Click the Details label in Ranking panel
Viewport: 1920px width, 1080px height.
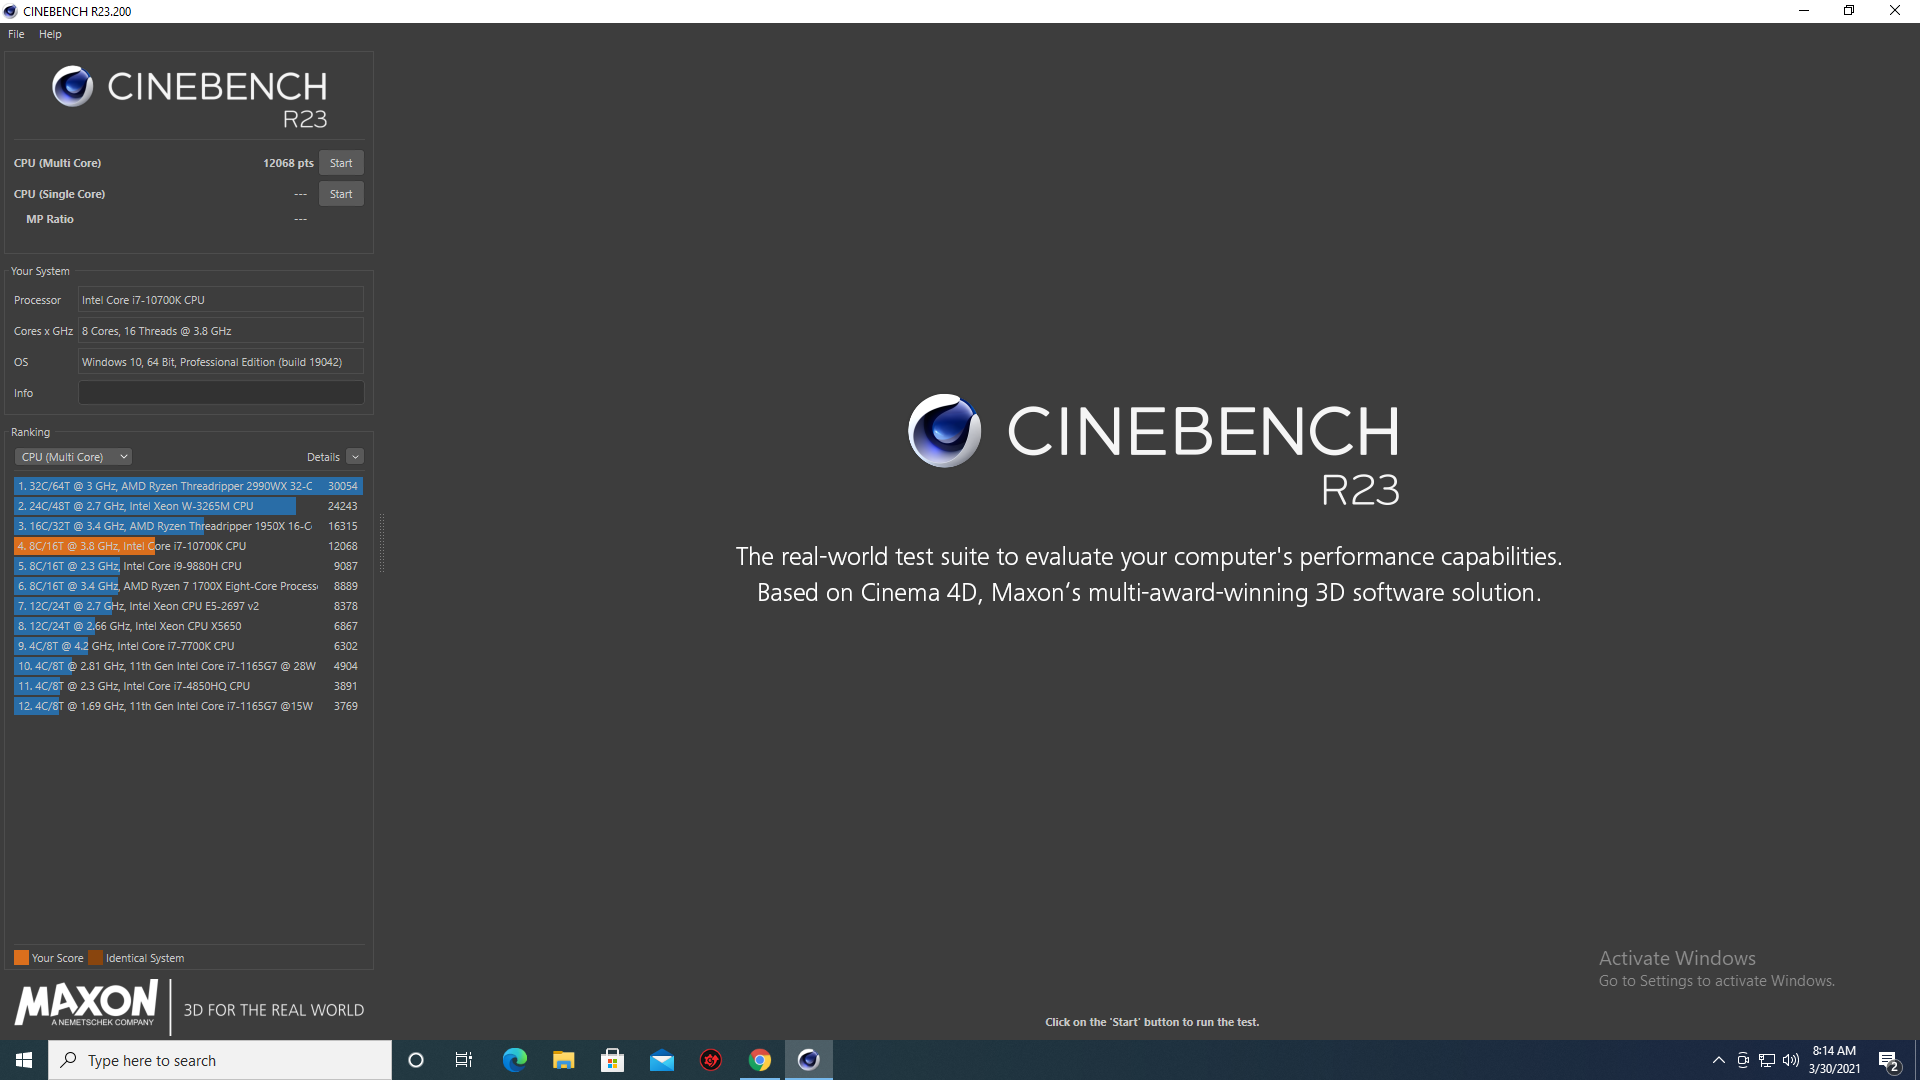[323, 457]
